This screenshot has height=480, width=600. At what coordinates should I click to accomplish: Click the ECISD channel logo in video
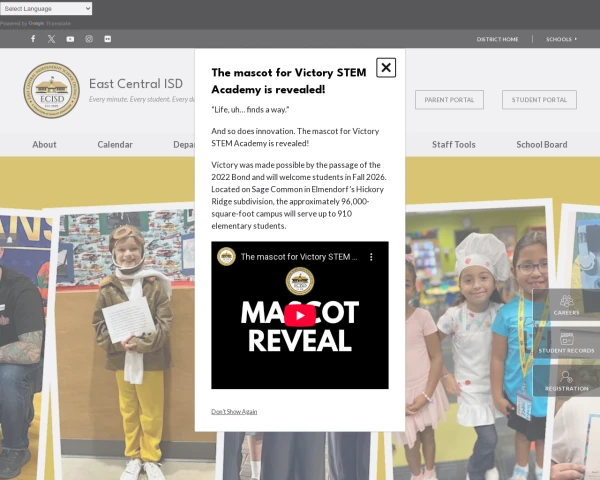tap(226, 256)
